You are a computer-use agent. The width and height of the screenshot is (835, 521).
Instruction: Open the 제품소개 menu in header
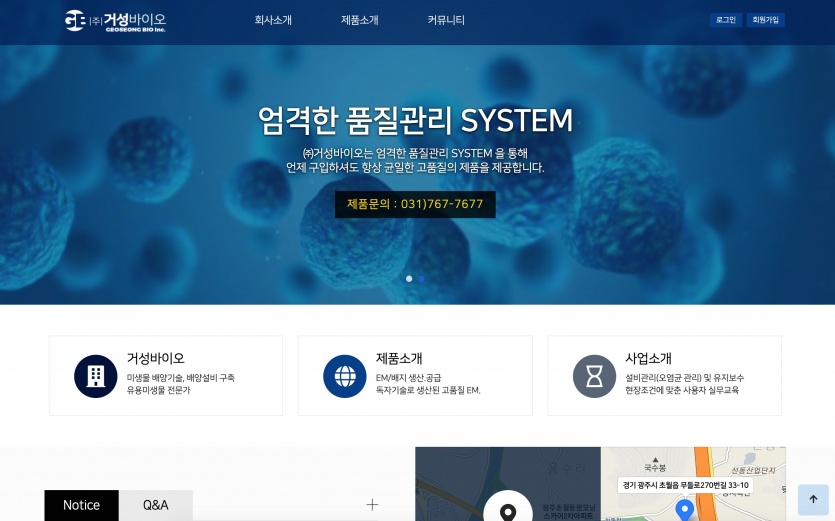coord(359,20)
